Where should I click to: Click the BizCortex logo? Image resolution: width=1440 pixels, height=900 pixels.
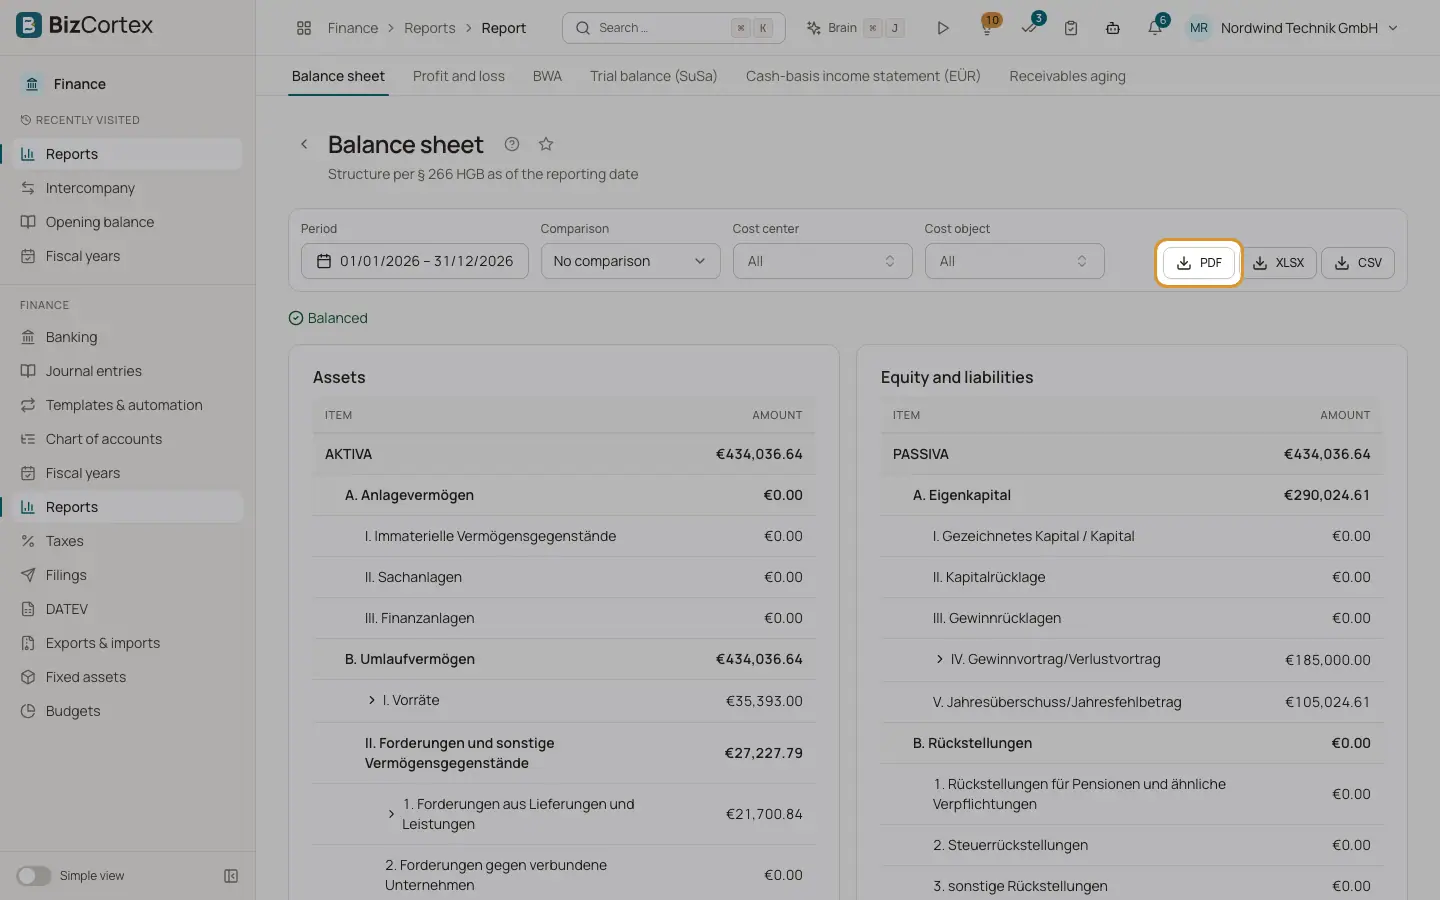(x=85, y=25)
